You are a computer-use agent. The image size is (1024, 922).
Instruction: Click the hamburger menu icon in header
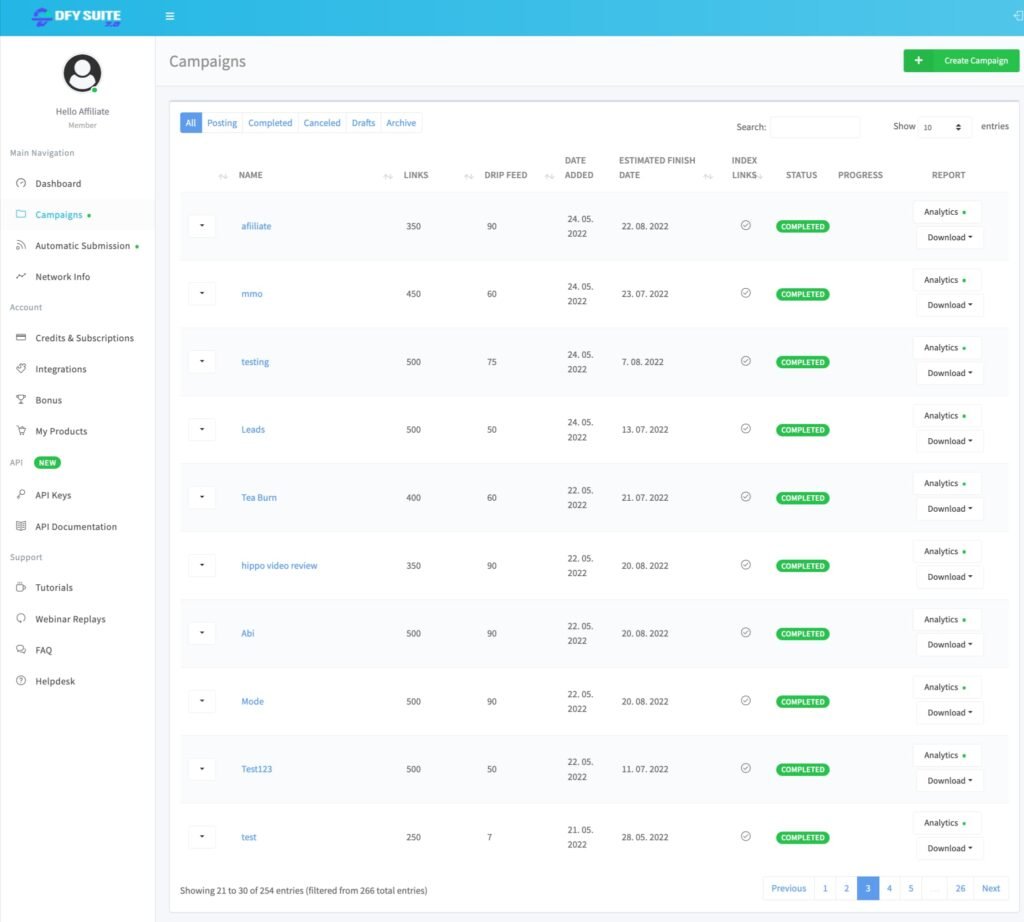pyautogui.click(x=170, y=17)
